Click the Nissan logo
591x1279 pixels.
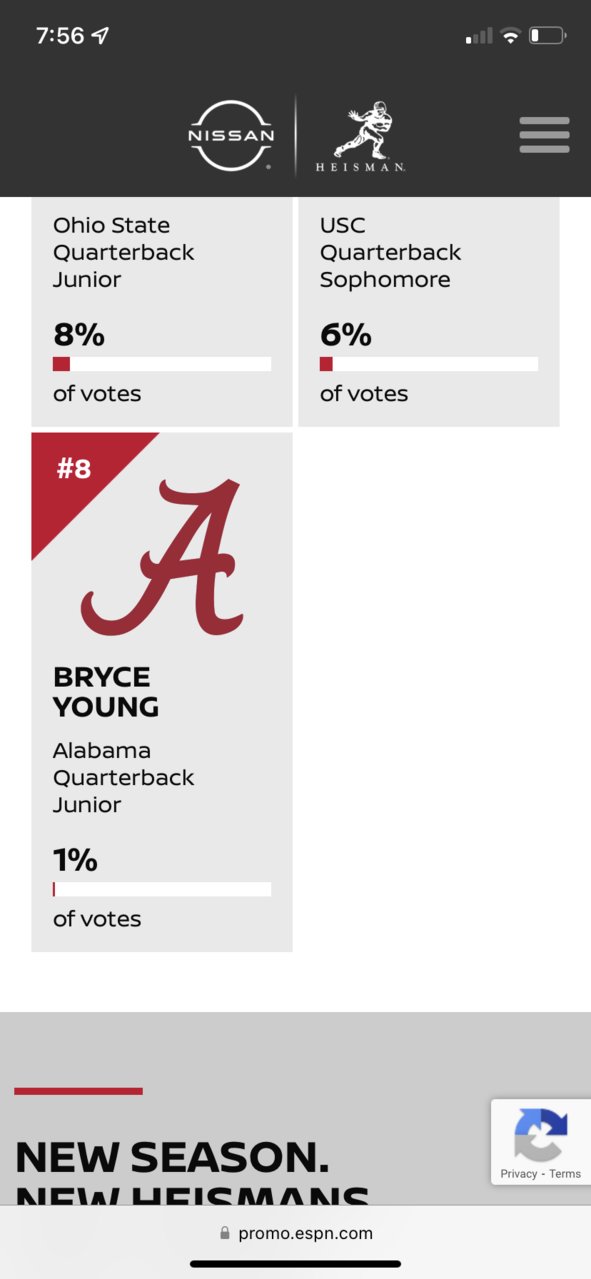click(231, 136)
